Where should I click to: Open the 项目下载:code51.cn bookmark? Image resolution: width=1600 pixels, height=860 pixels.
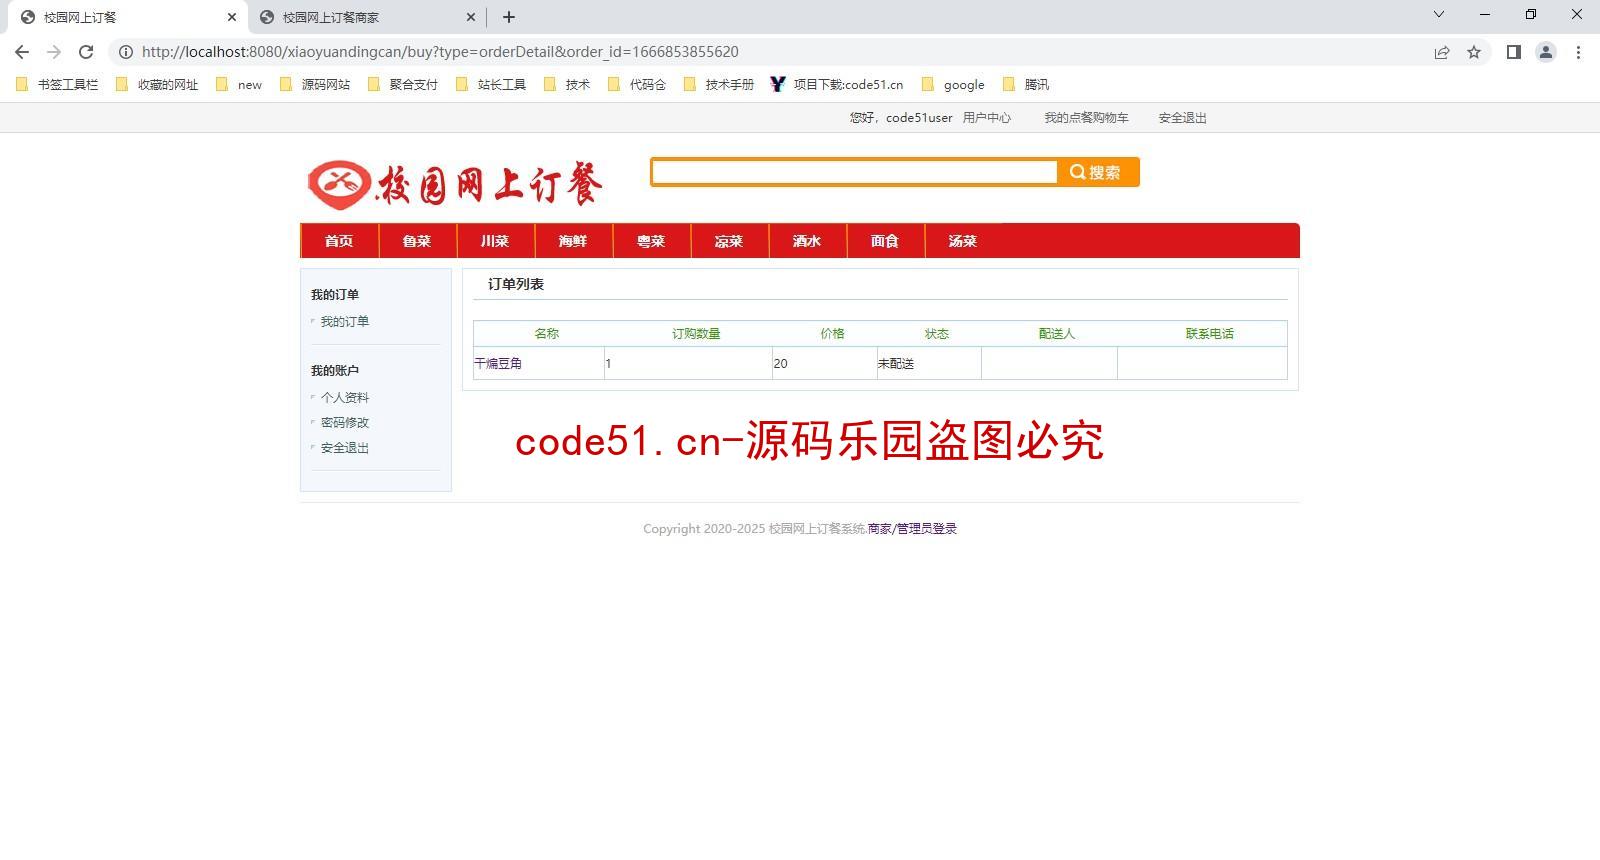(837, 85)
